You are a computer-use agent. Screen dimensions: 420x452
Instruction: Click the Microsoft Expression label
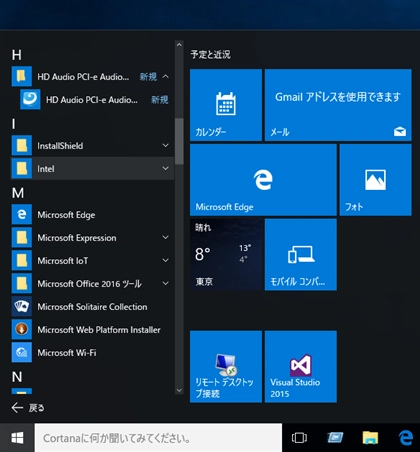77,238
